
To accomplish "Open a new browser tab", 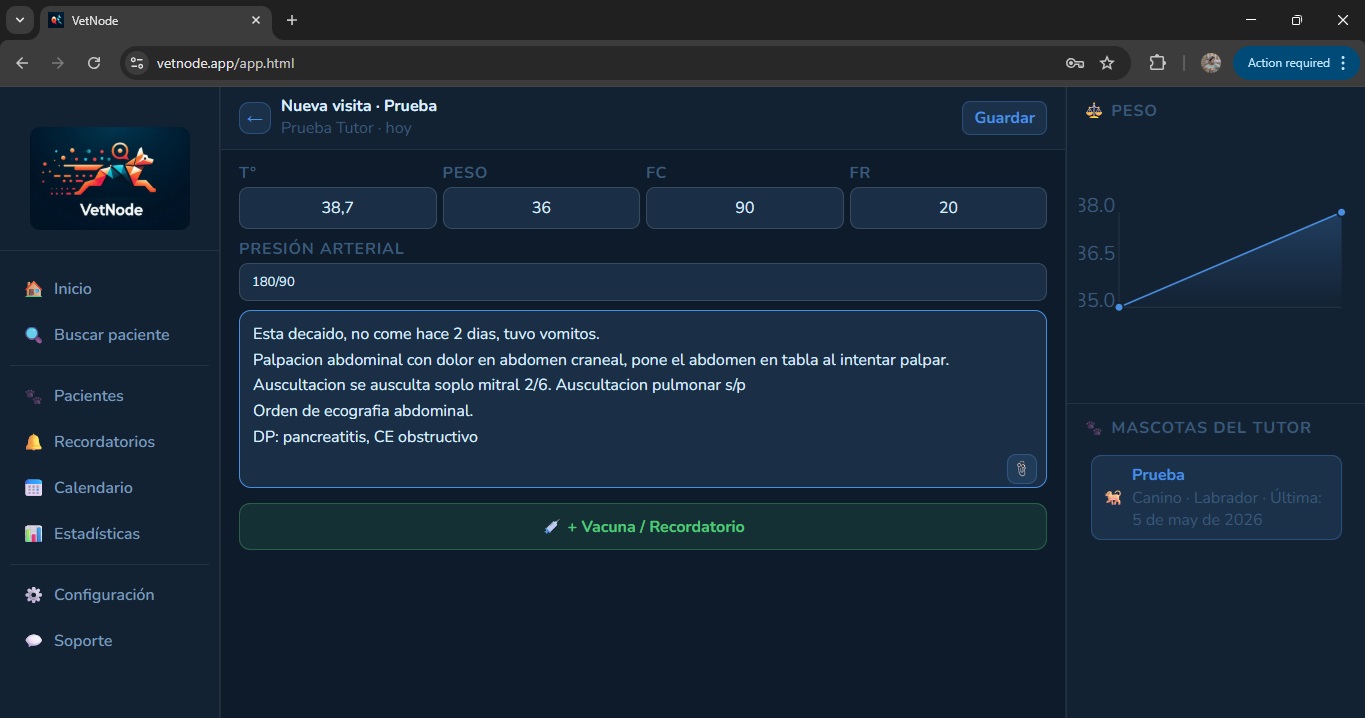I will click(292, 20).
